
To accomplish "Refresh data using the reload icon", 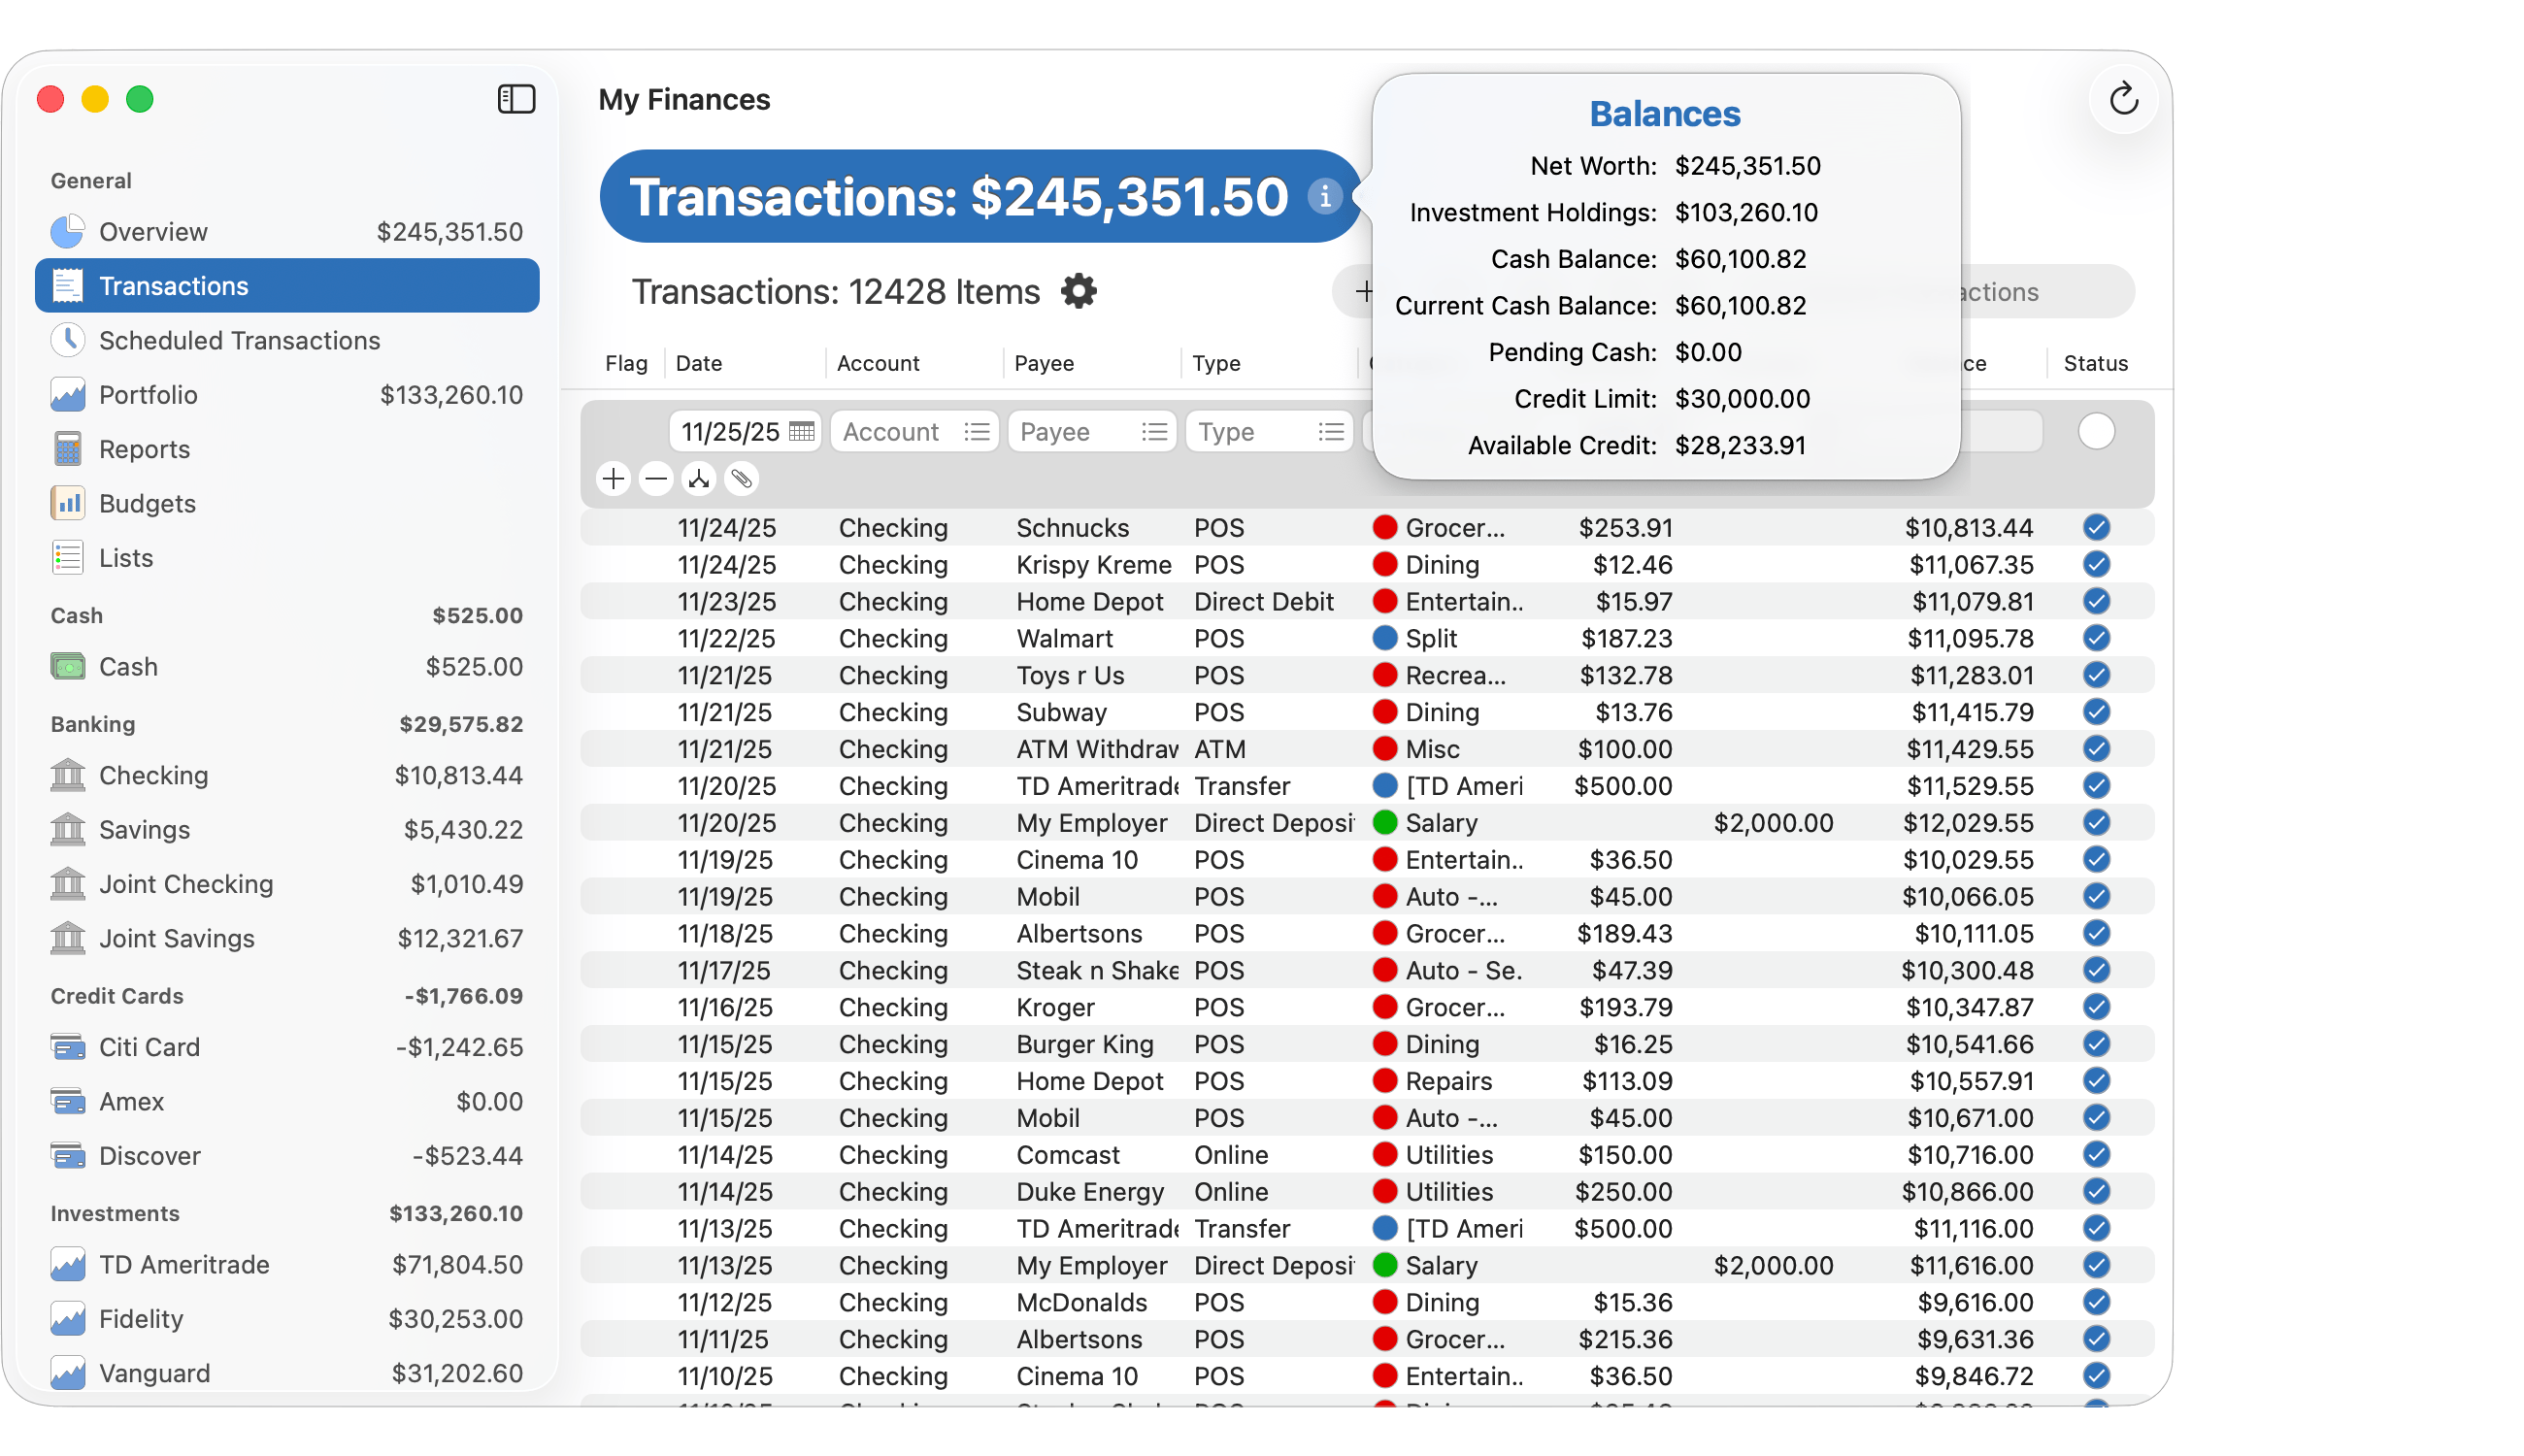I will [x=2123, y=99].
